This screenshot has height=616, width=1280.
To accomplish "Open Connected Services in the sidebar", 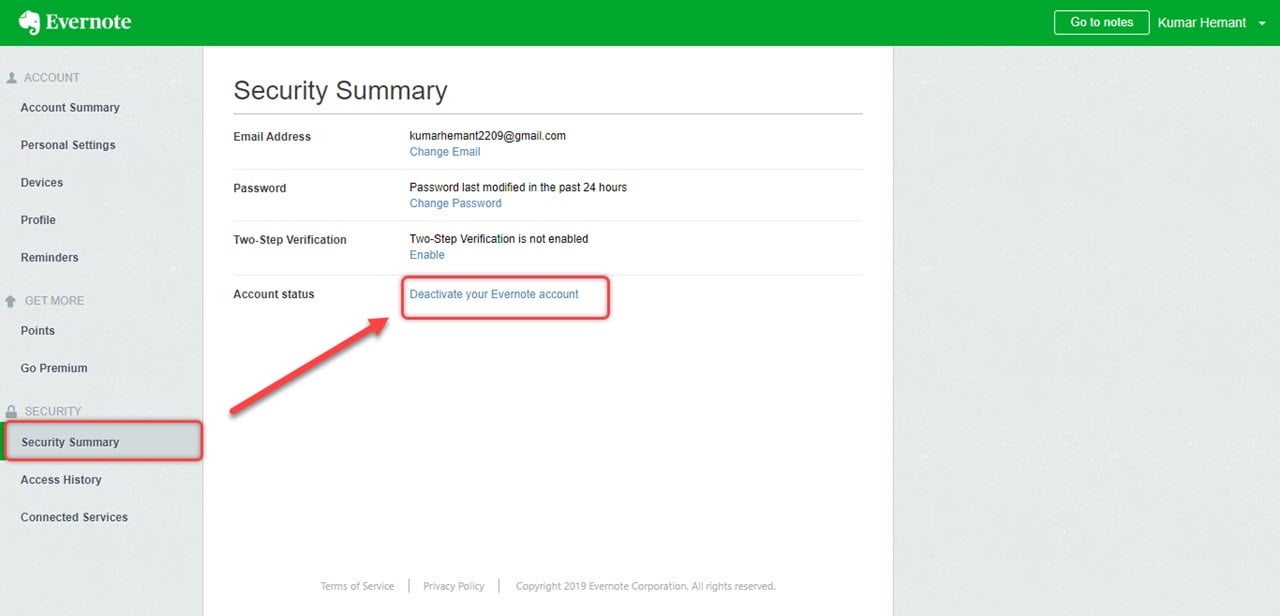I will tap(74, 517).
